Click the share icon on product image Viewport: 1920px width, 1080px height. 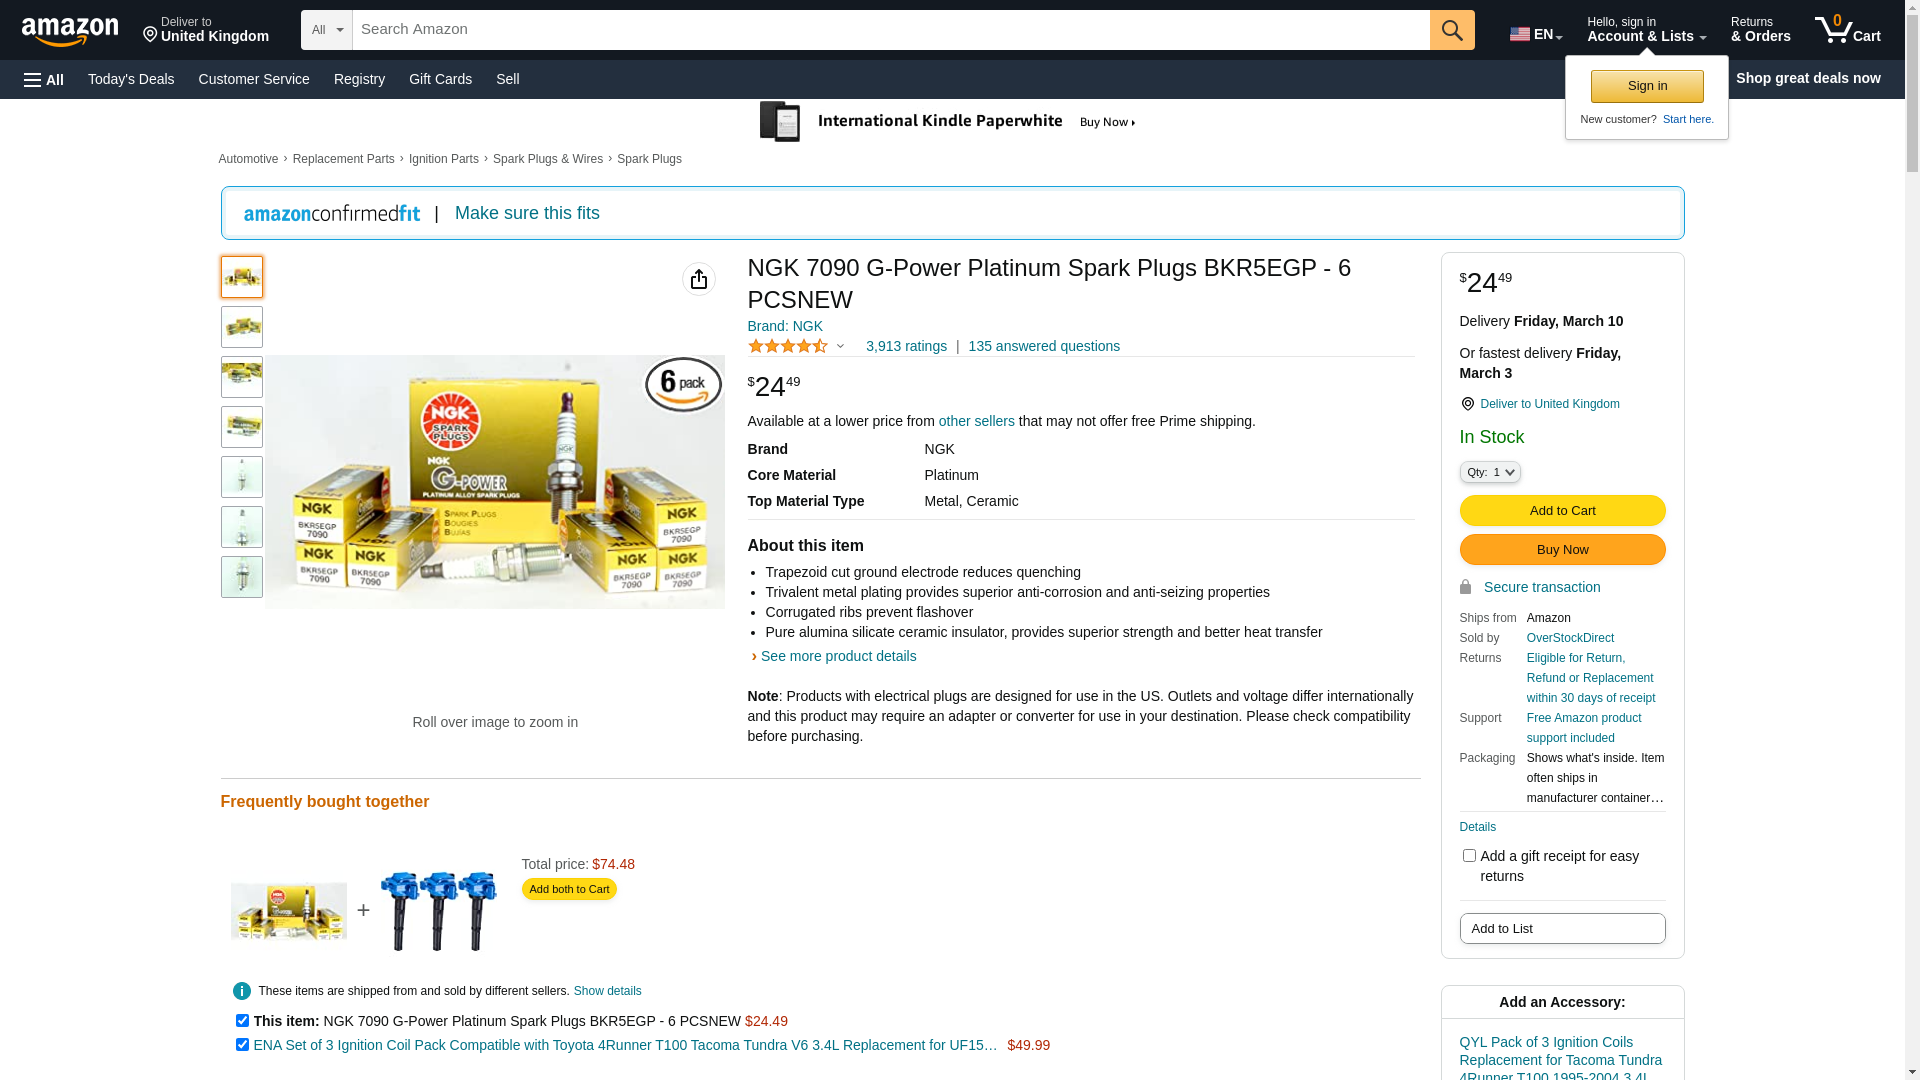pos(699,279)
